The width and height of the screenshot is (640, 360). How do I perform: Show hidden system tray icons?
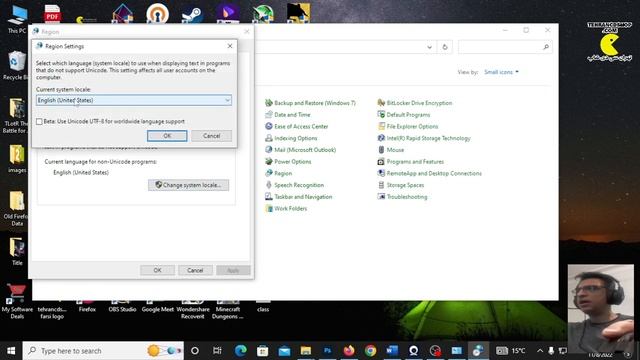click(540, 351)
